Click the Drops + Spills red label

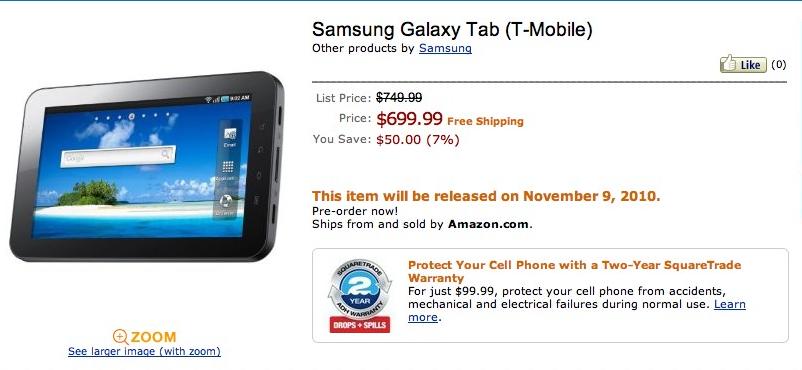pos(360,324)
